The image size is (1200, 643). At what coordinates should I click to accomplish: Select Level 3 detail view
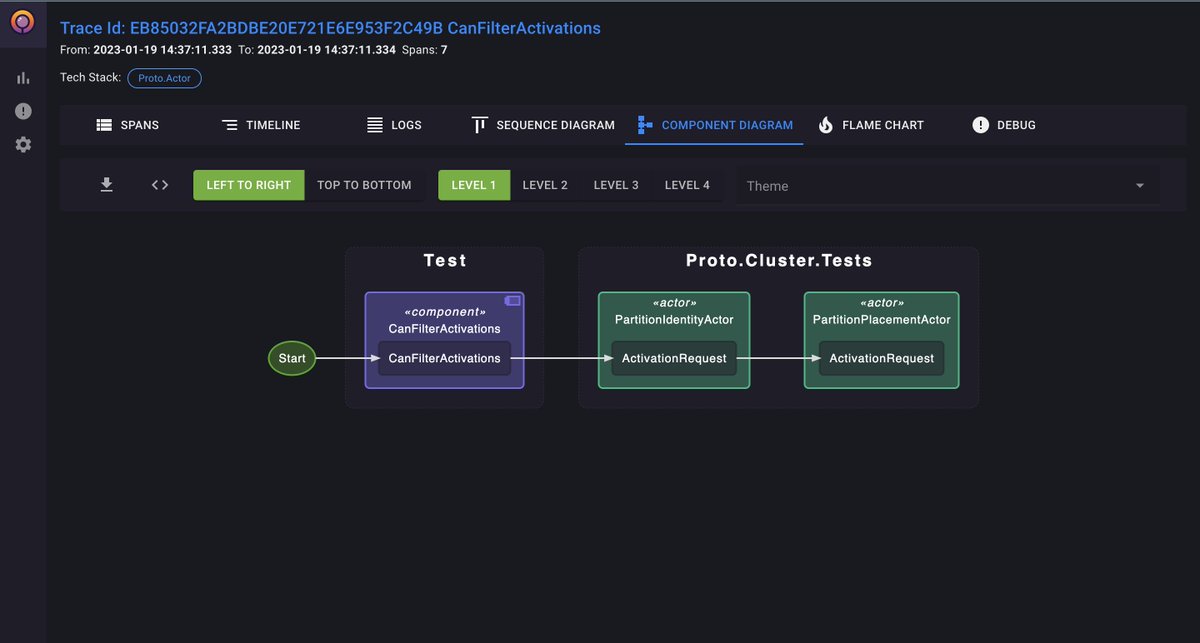point(616,184)
